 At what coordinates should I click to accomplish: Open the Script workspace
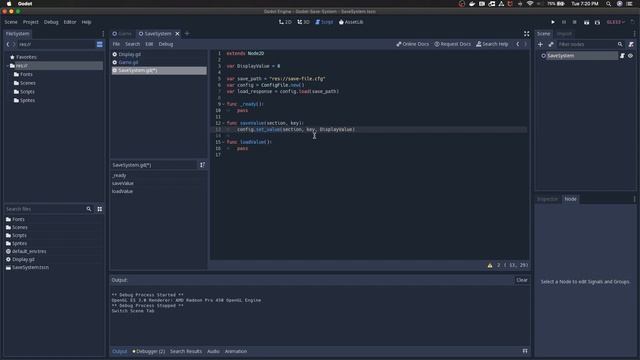coord(324,22)
